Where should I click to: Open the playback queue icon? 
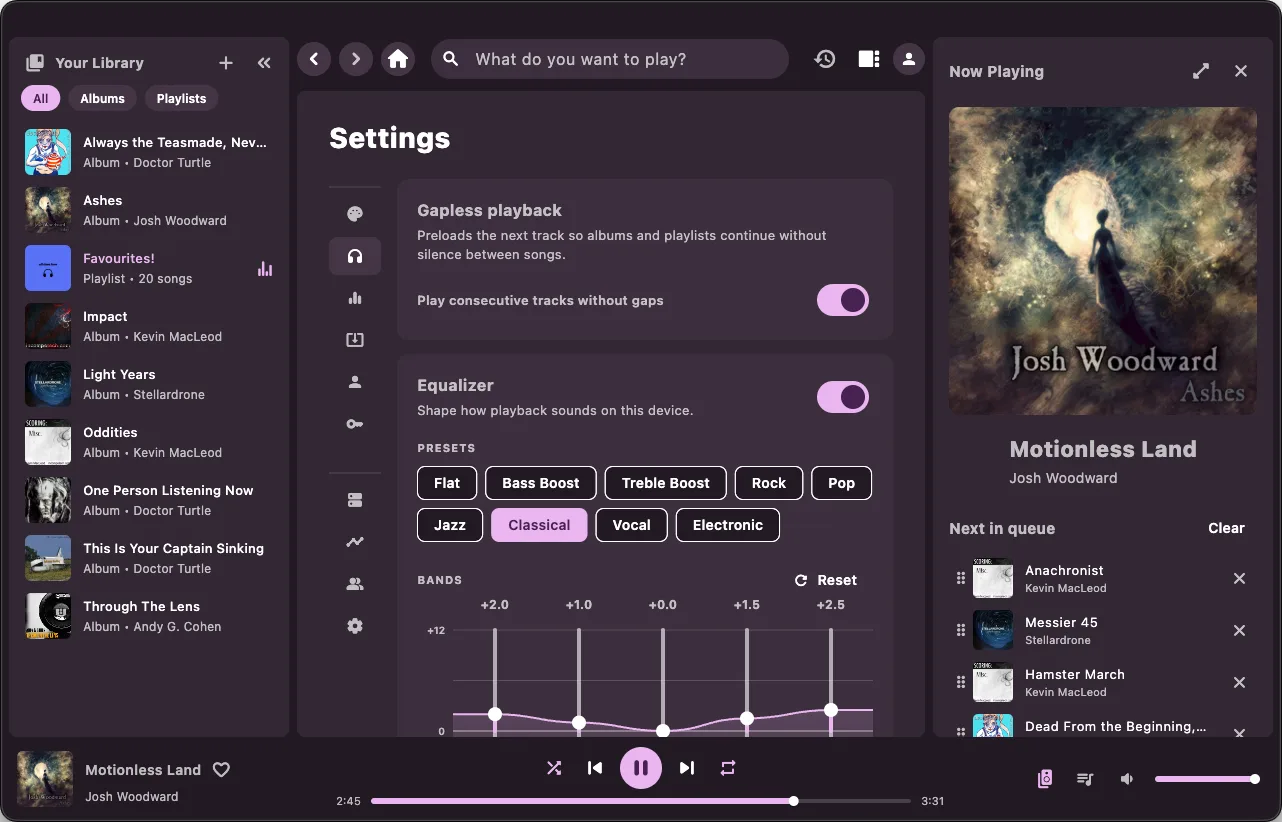coord(1085,779)
